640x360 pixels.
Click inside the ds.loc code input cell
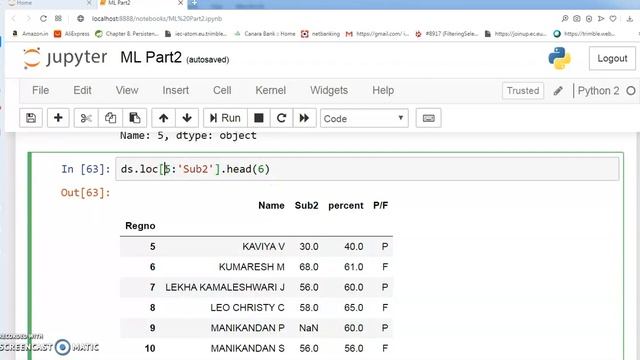(367, 169)
